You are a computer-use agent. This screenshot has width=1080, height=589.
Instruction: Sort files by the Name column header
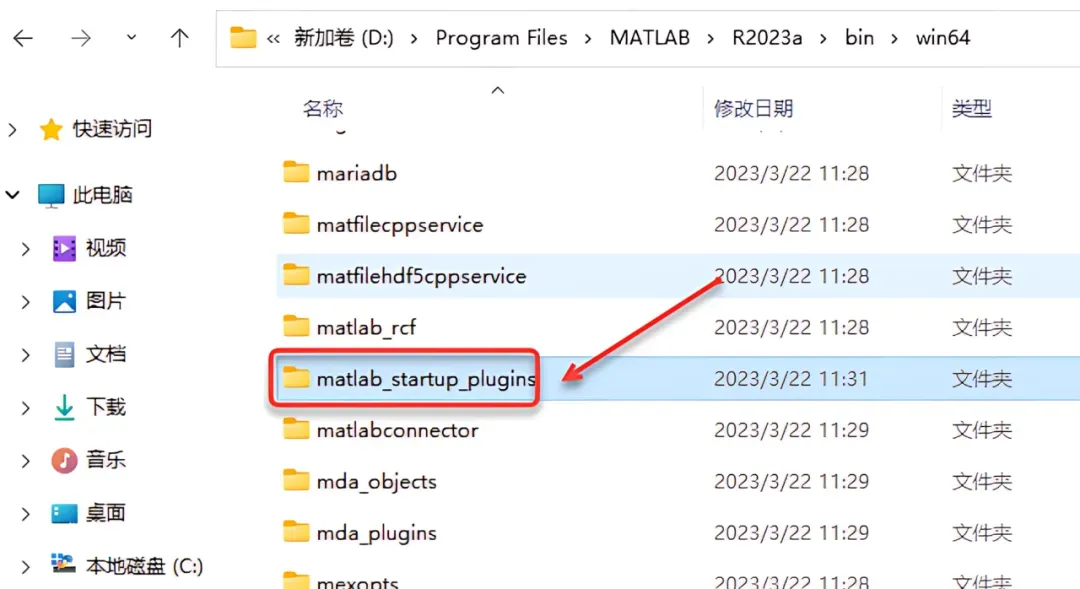tap(322, 108)
